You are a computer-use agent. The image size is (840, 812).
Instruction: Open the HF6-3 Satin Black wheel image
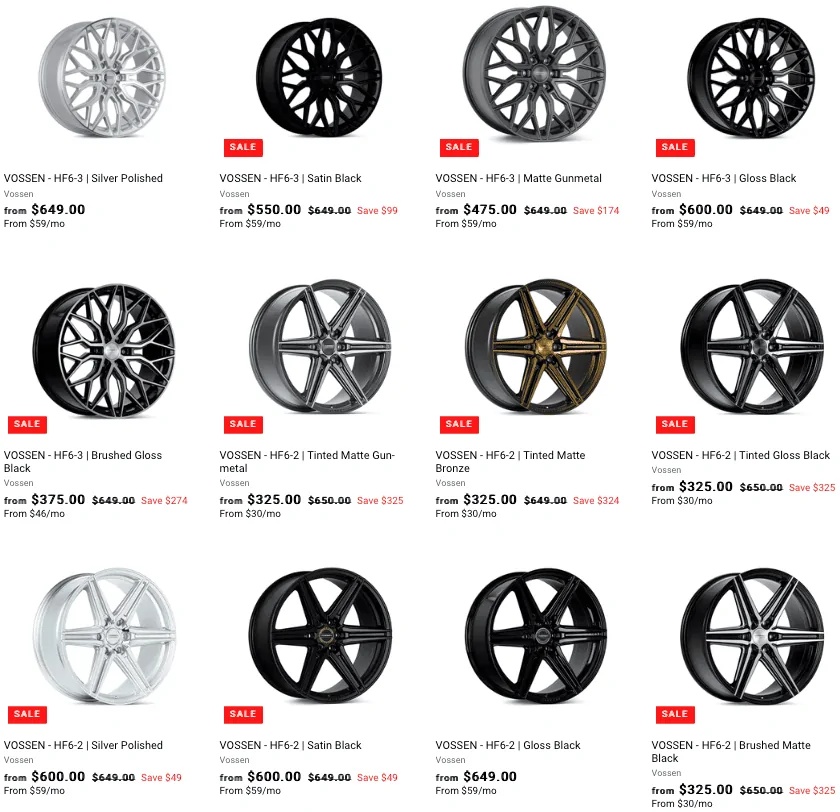[x=319, y=78]
